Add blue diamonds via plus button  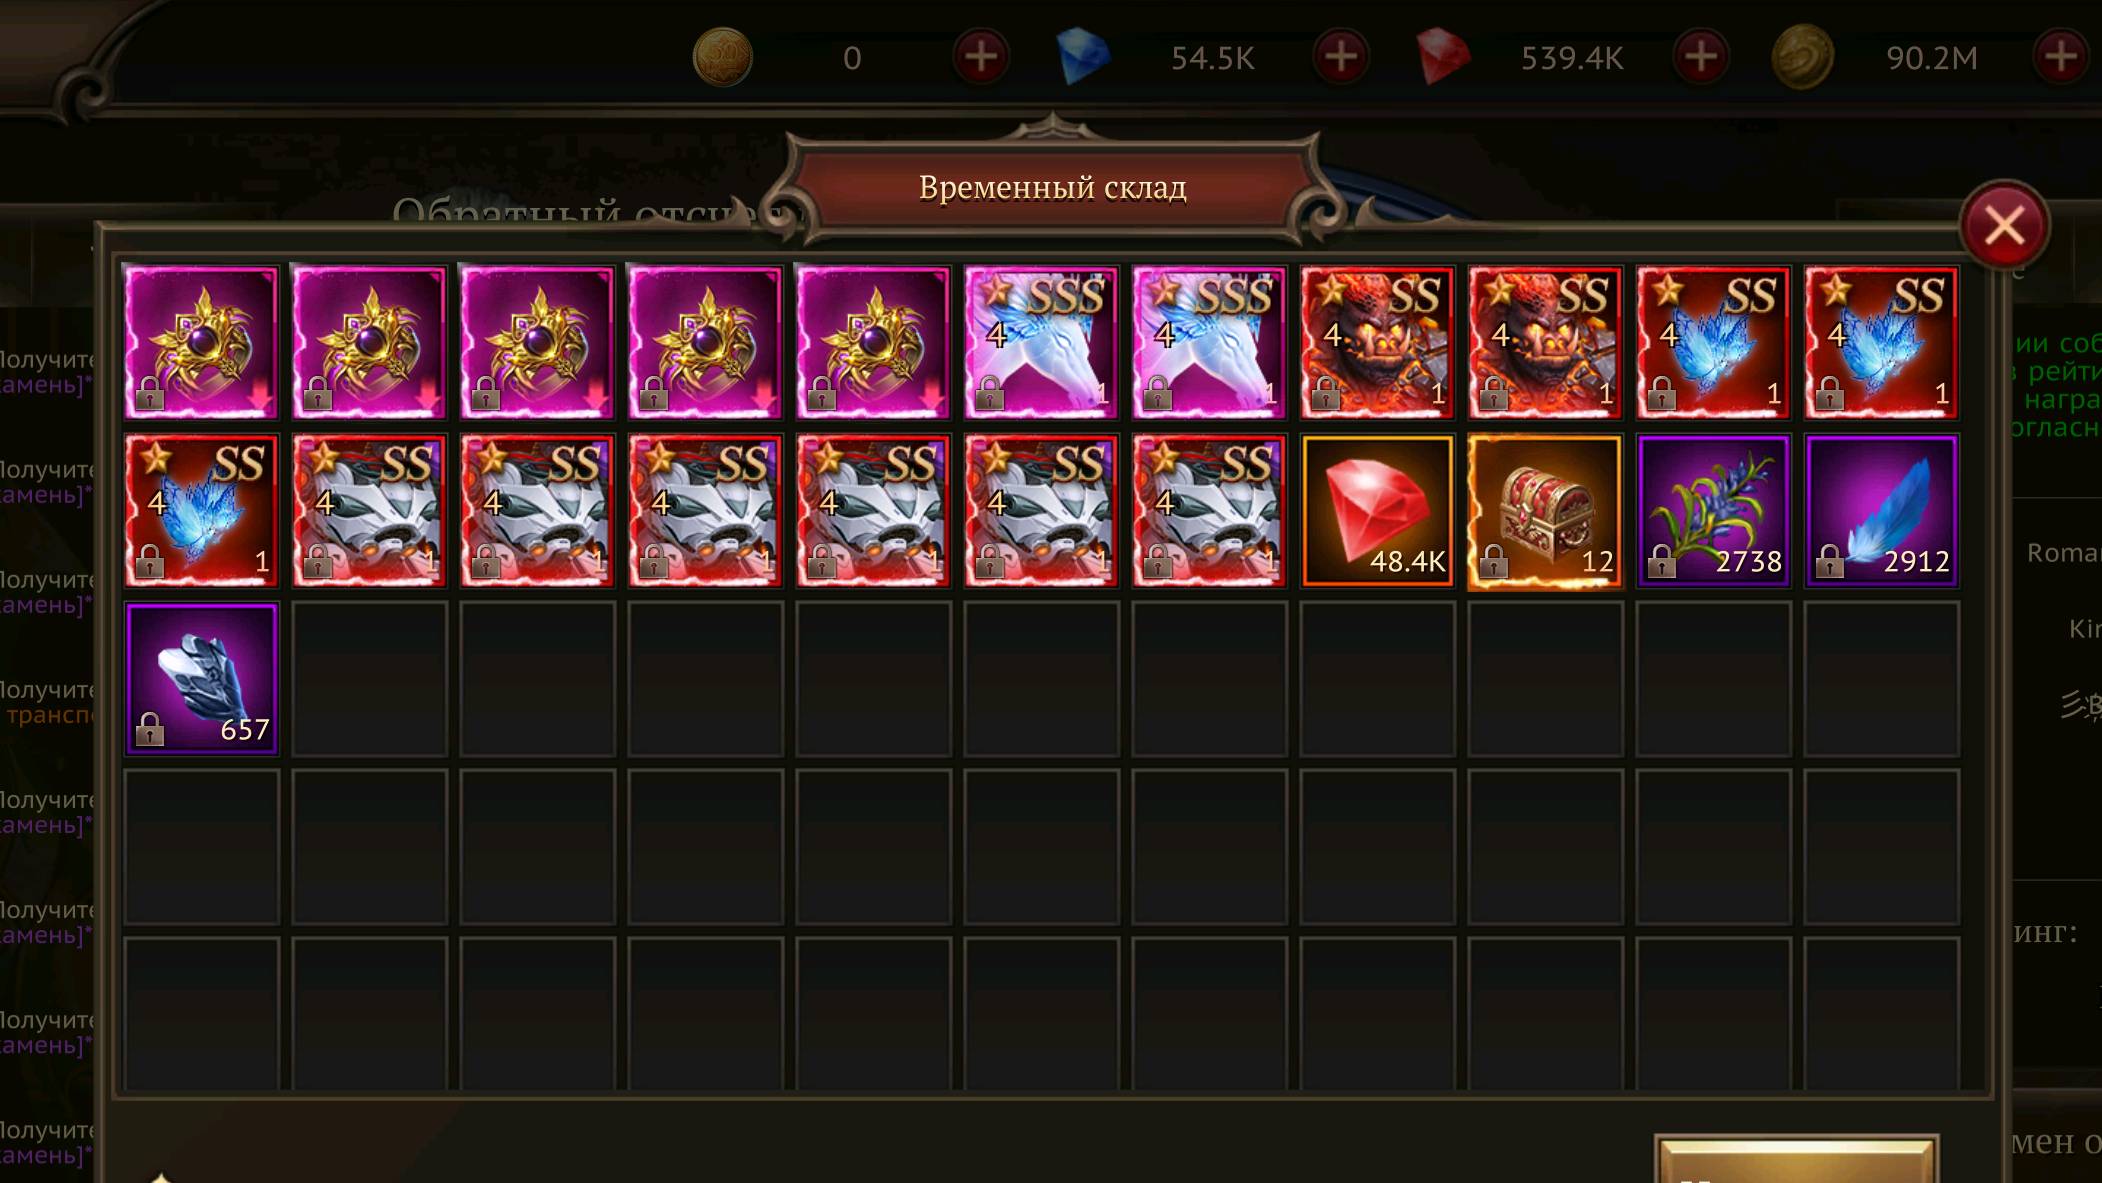point(1341,57)
